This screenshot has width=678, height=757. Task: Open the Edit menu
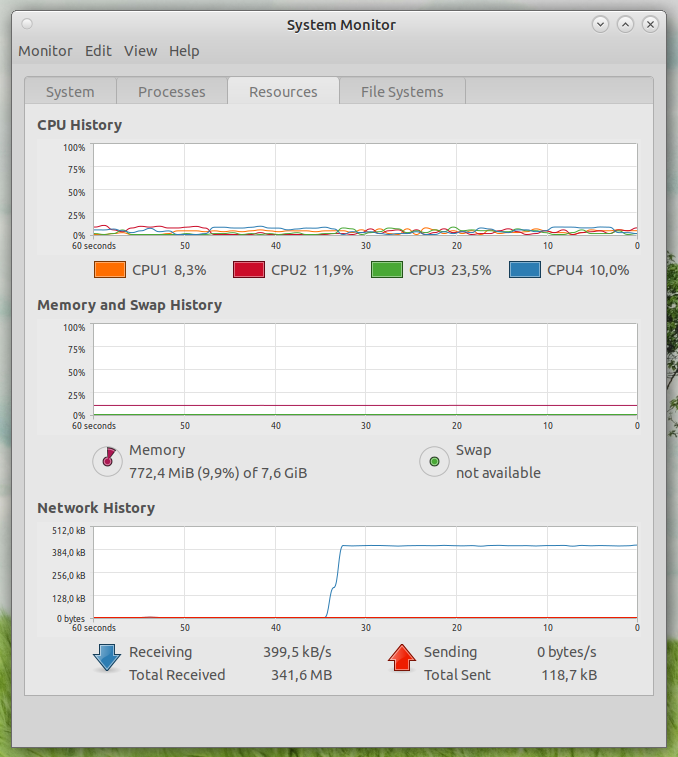99,51
